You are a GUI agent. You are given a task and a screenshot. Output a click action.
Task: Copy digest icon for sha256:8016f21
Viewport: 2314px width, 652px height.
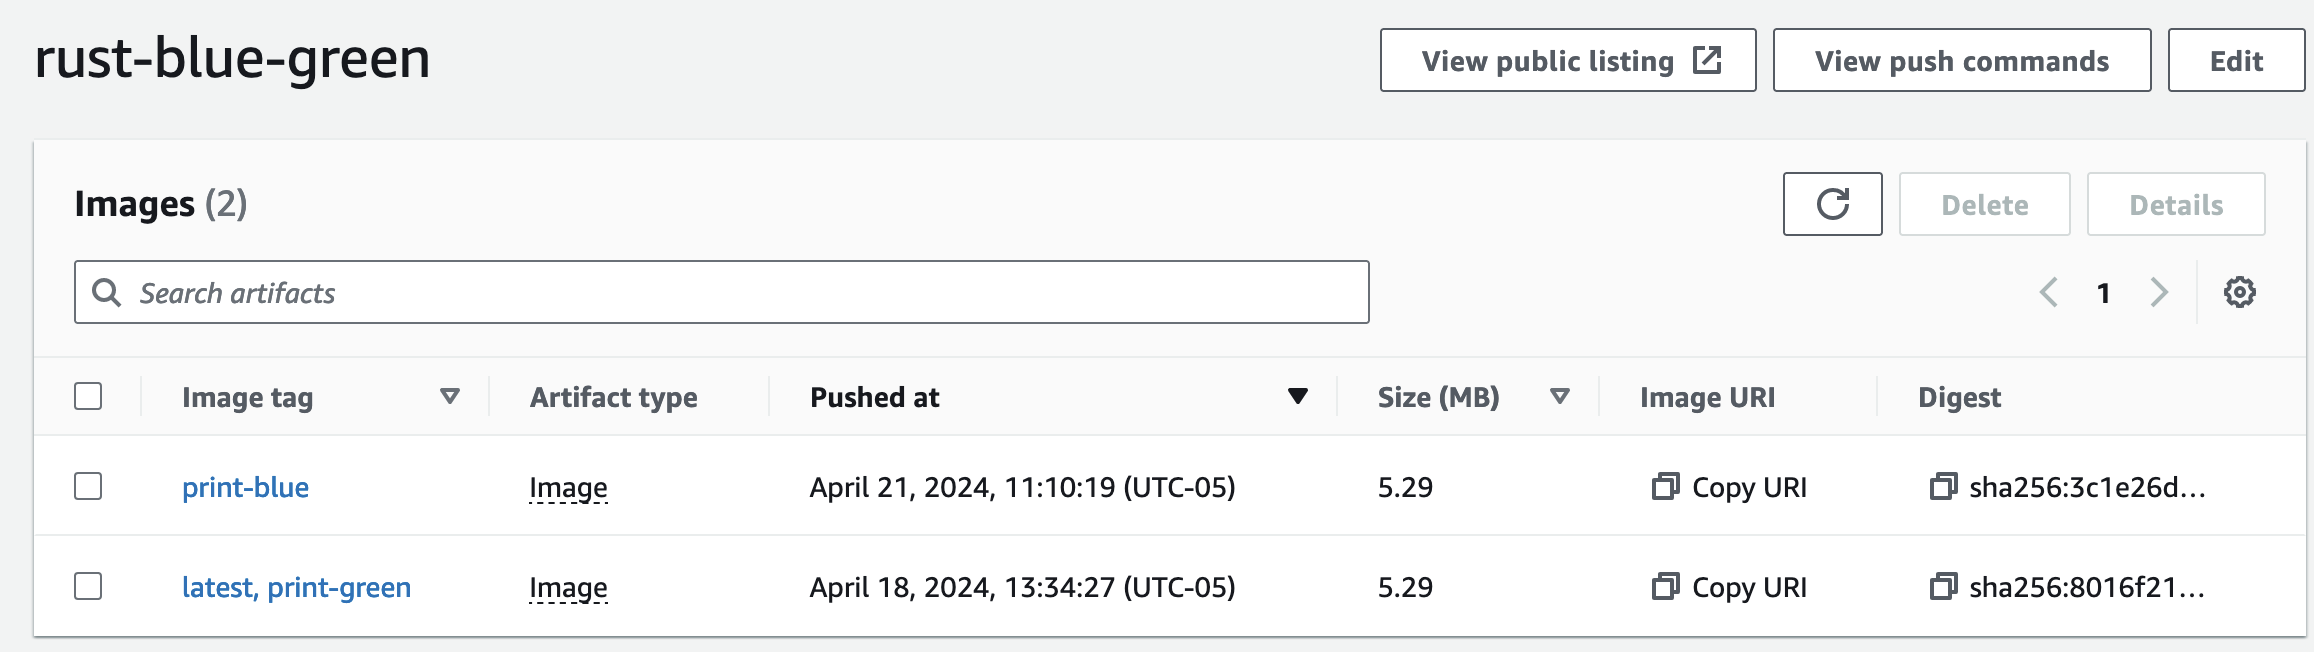(x=1943, y=587)
